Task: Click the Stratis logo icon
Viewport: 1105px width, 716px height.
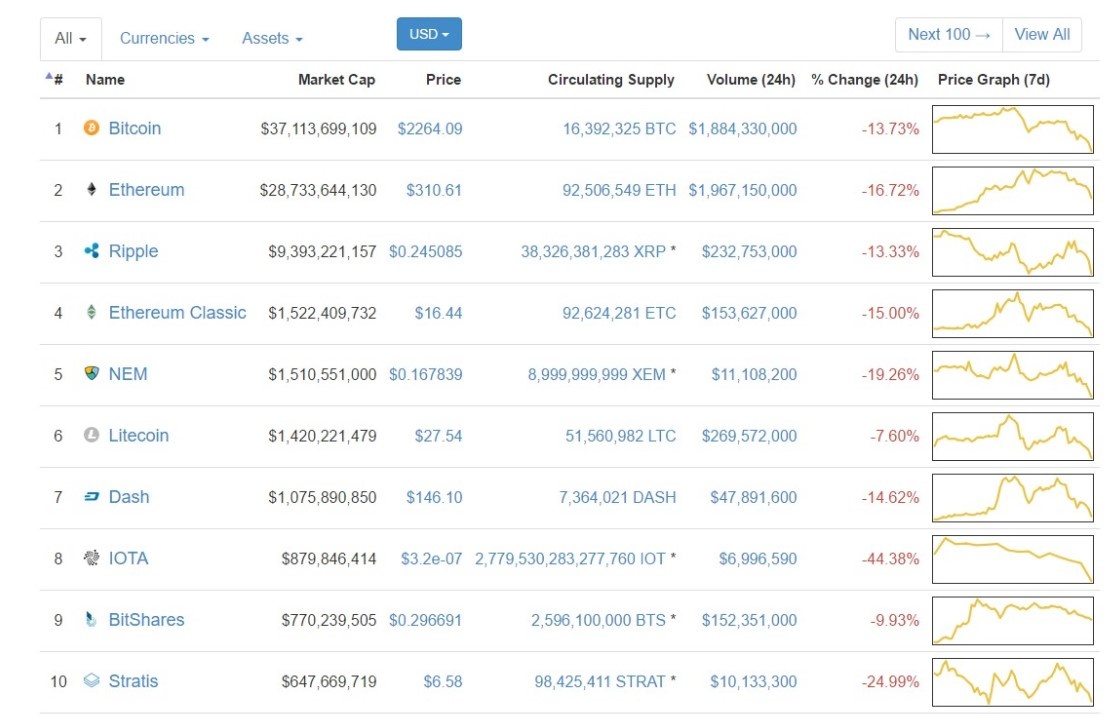Action: coord(91,680)
